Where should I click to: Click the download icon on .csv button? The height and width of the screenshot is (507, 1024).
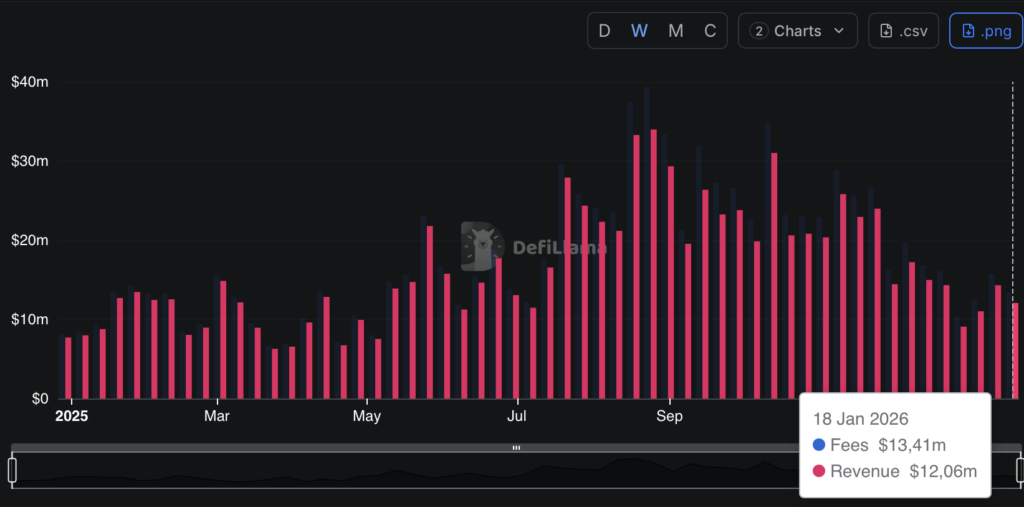coord(886,31)
